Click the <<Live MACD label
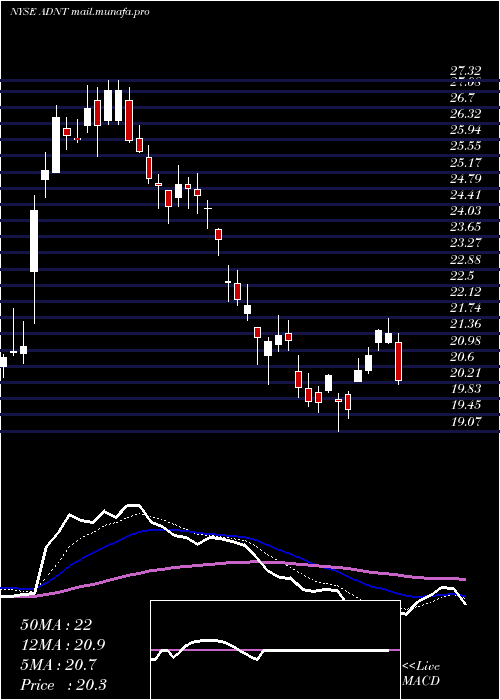The width and height of the screenshot is (500, 700). [x=421, y=674]
